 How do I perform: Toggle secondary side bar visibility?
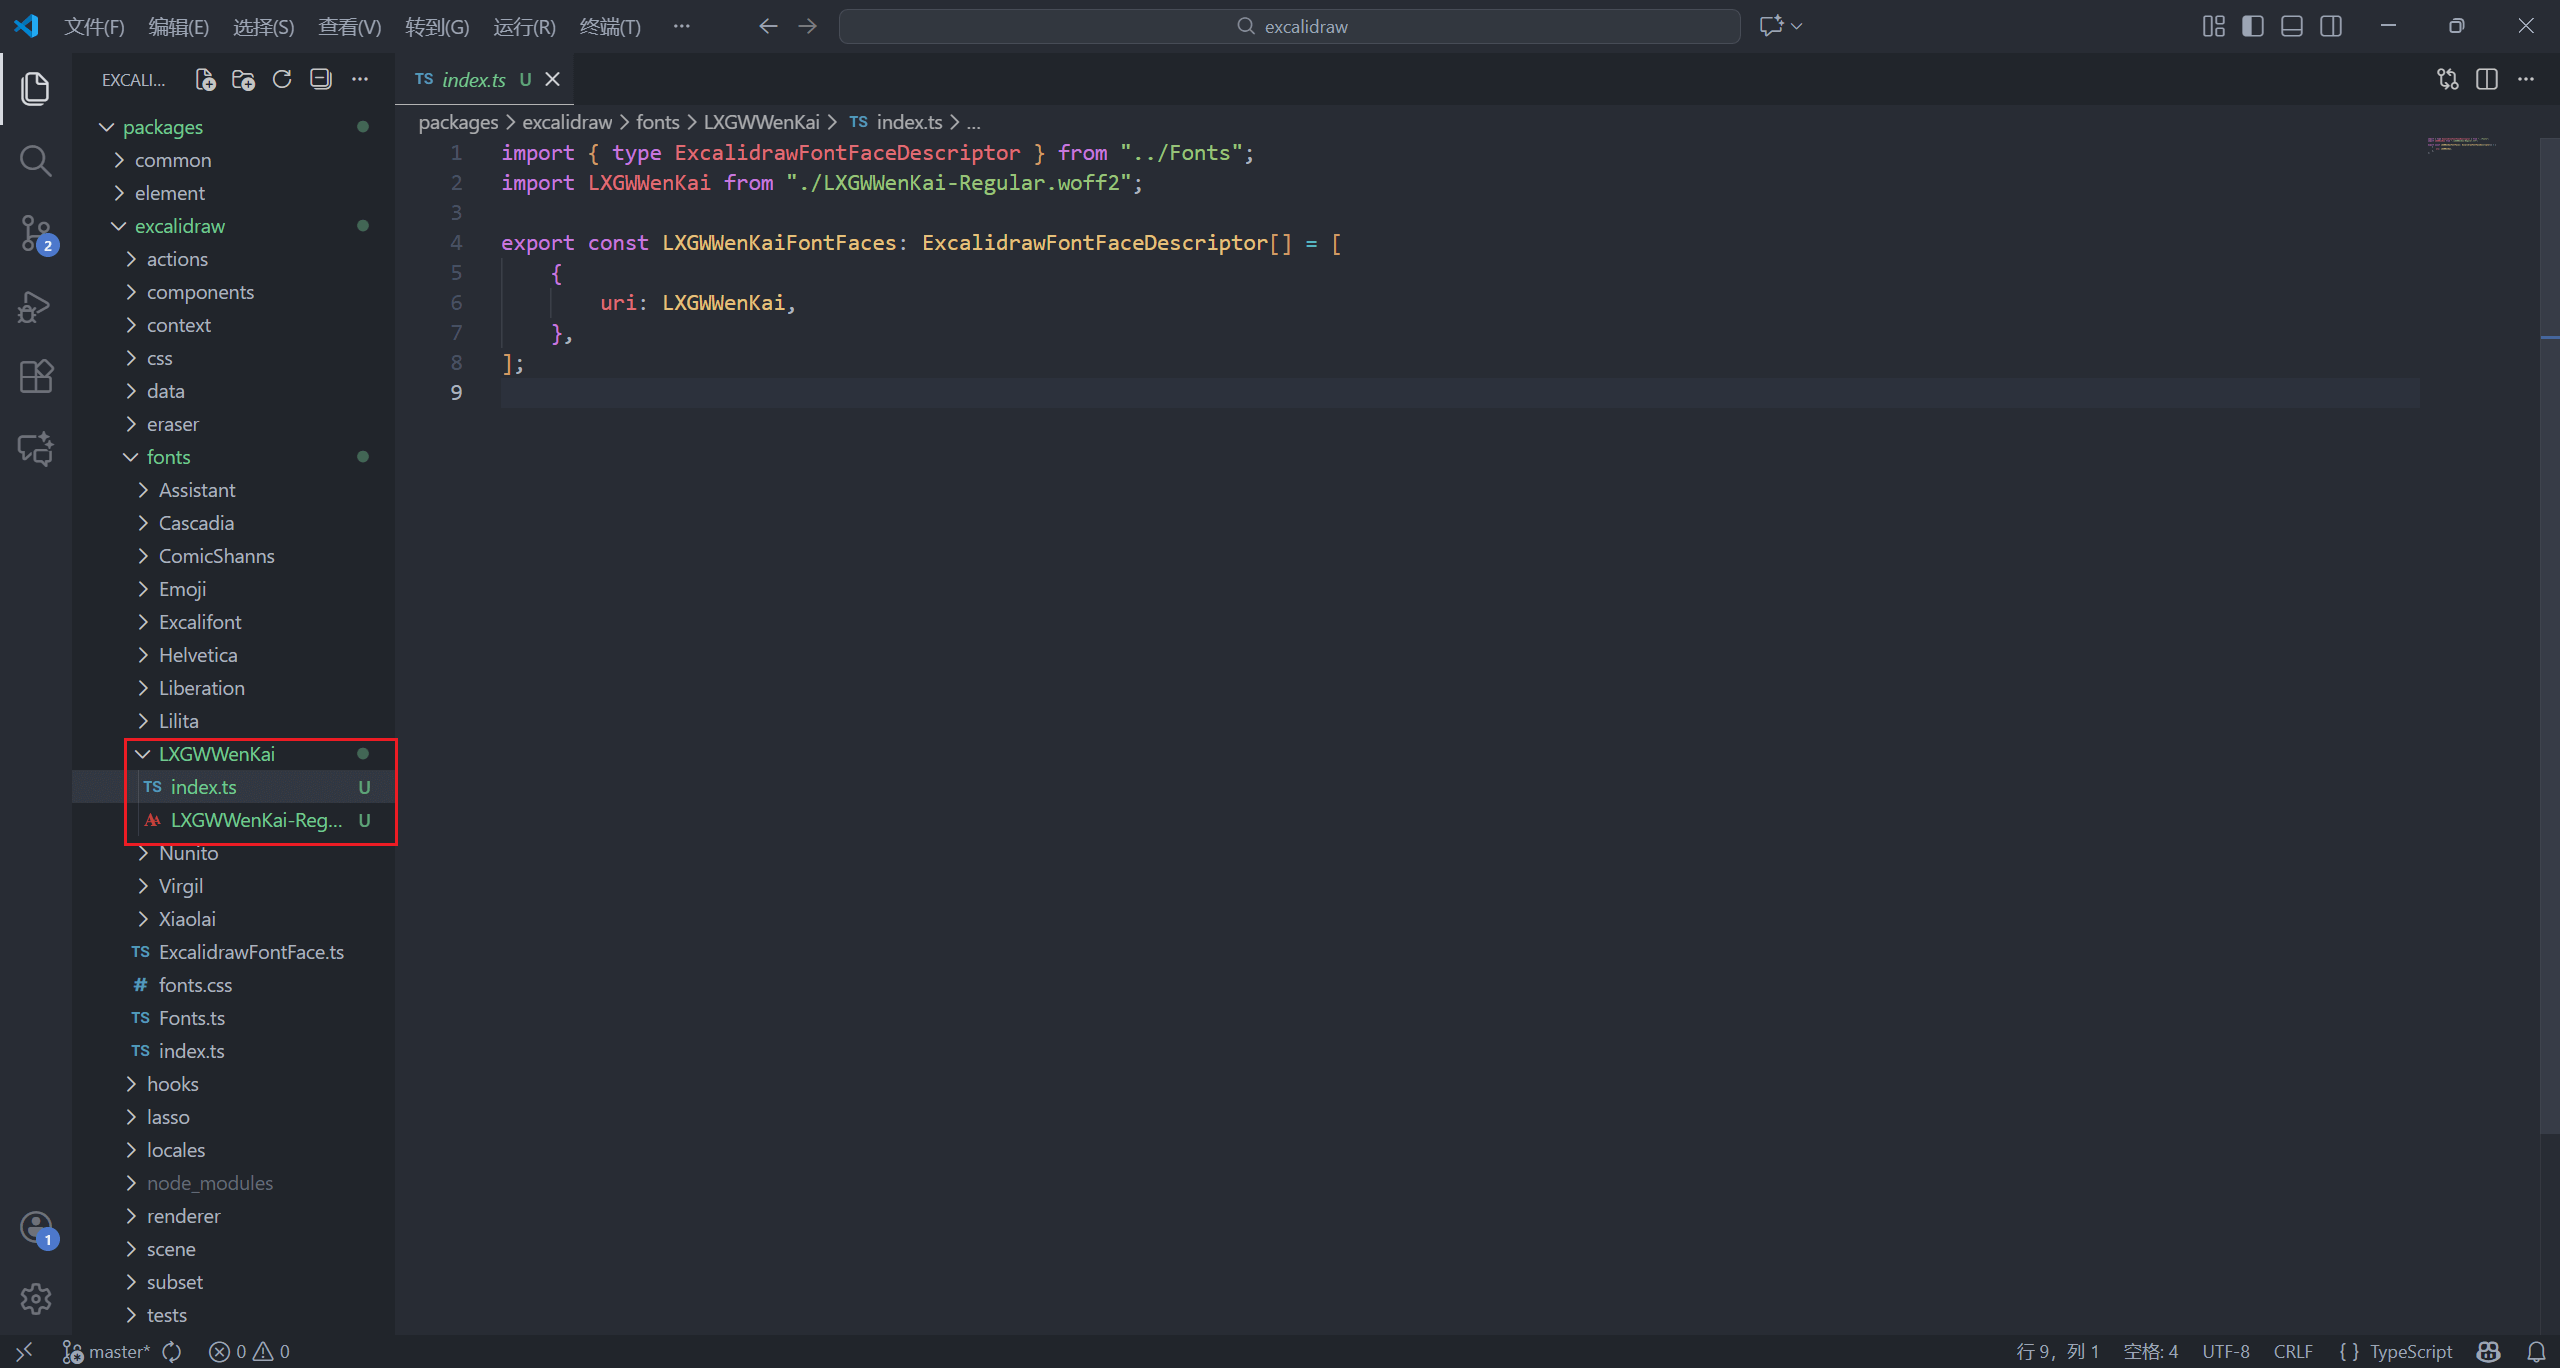point(2331,26)
